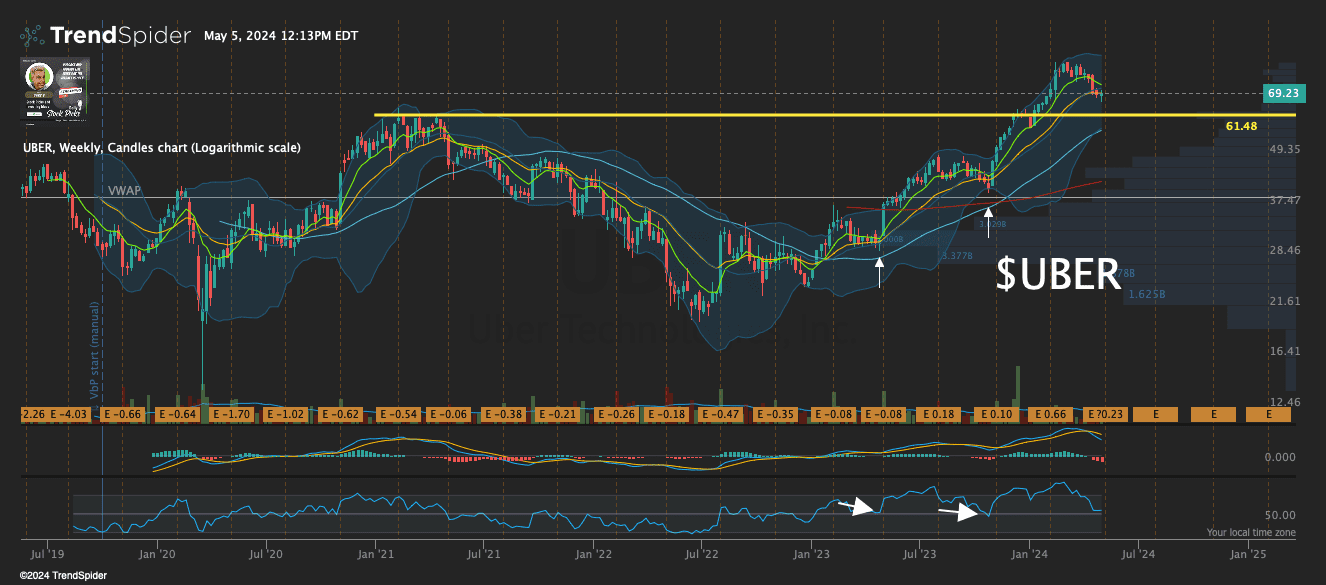Select the E 0.18 earnings marker
The height and width of the screenshot is (585, 1326).
click(x=940, y=413)
